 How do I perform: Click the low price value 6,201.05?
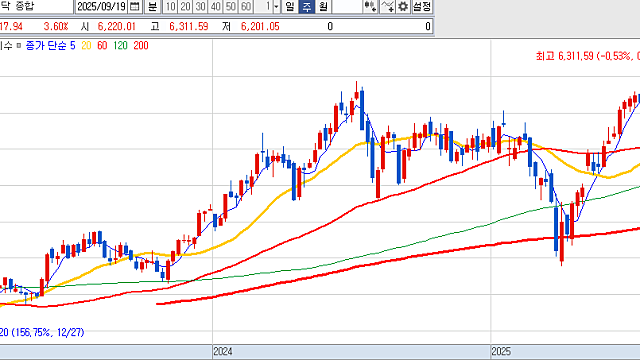(260, 27)
